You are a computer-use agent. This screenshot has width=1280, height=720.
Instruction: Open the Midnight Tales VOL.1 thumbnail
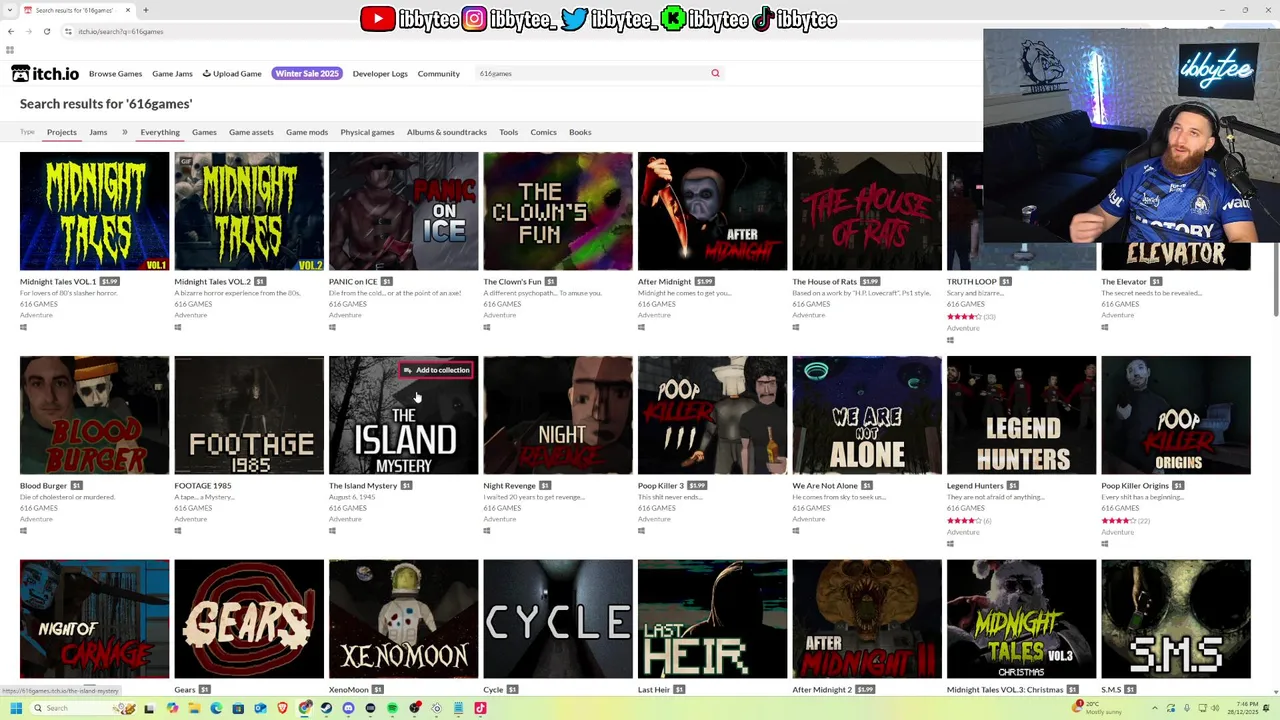point(94,211)
